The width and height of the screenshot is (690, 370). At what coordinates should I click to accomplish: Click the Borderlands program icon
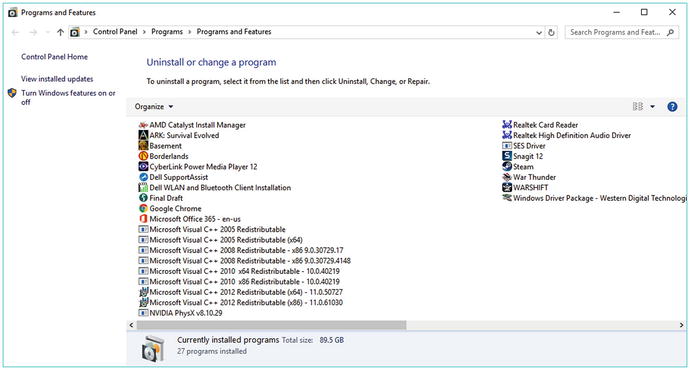[143, 156]
